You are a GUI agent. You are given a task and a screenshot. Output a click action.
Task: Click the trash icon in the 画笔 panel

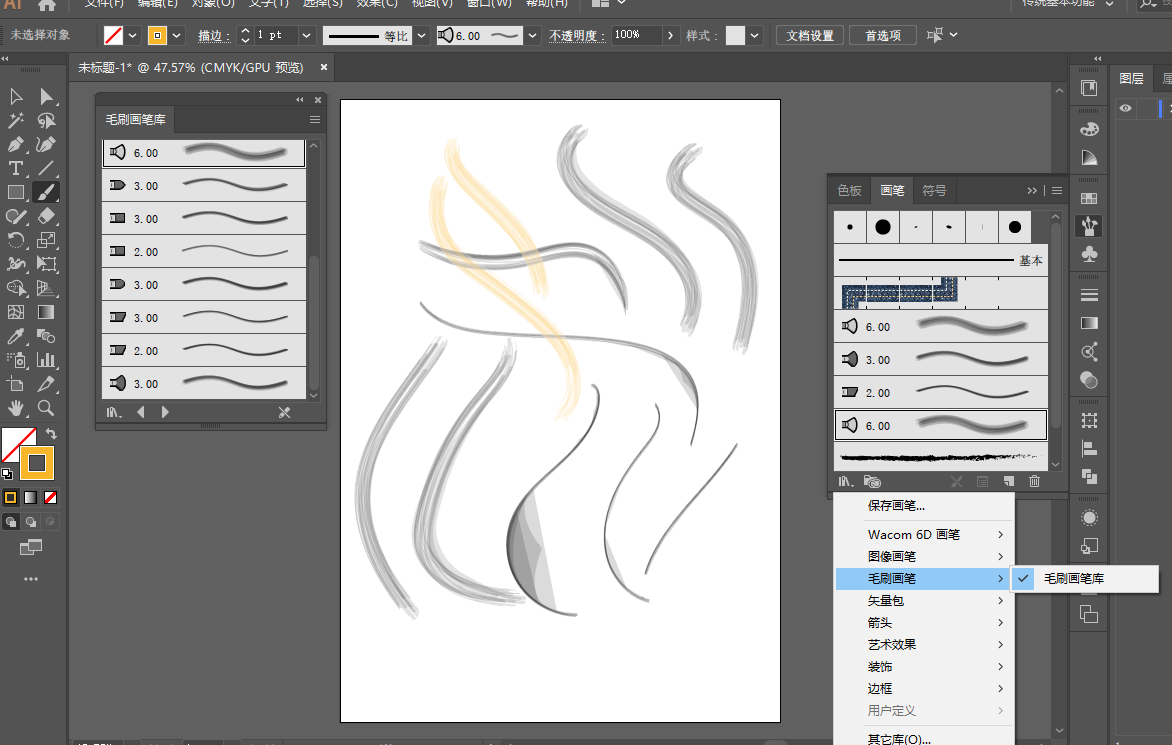coord(1034,481)
